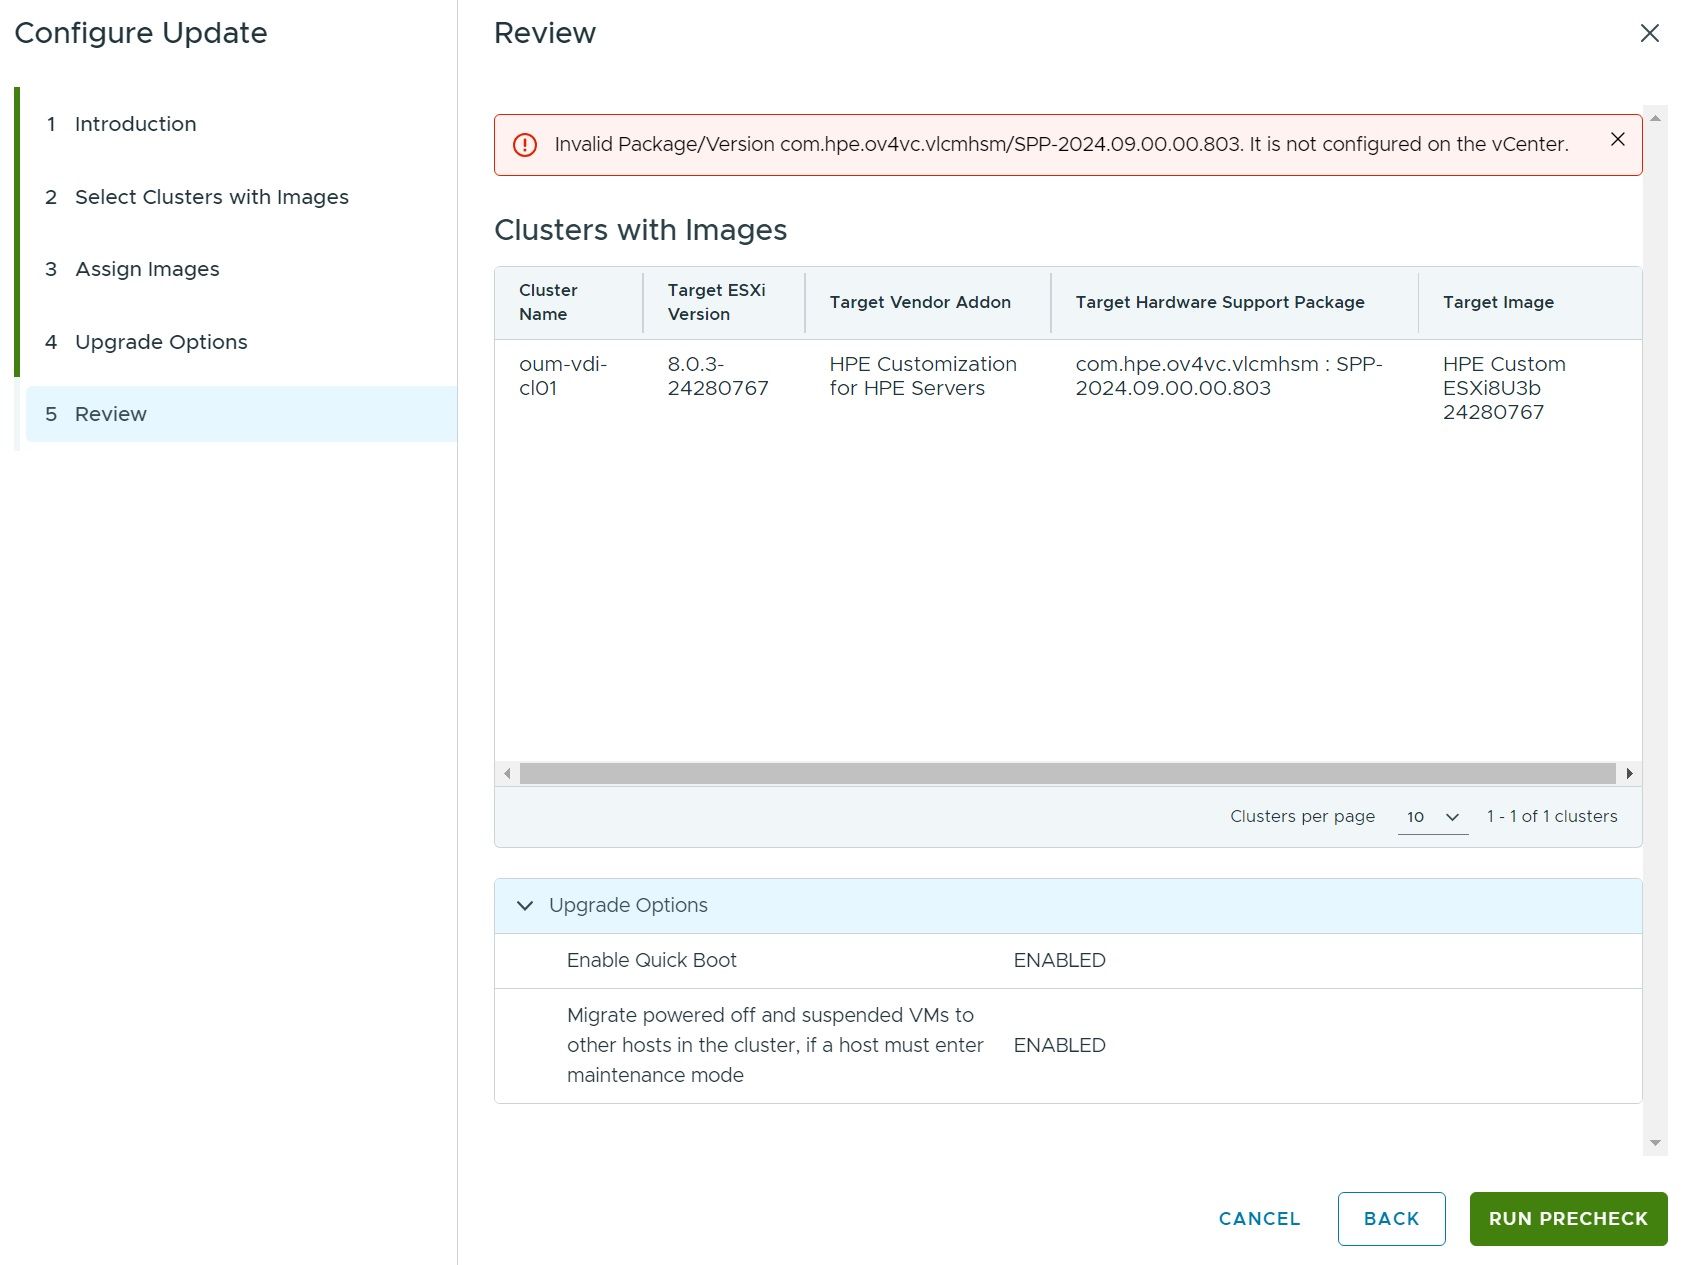Click Target Hardware Support Package column header
The width and height of the screenshot is (1681, 1265).
pyautogui.click(x=1235, y=302)
